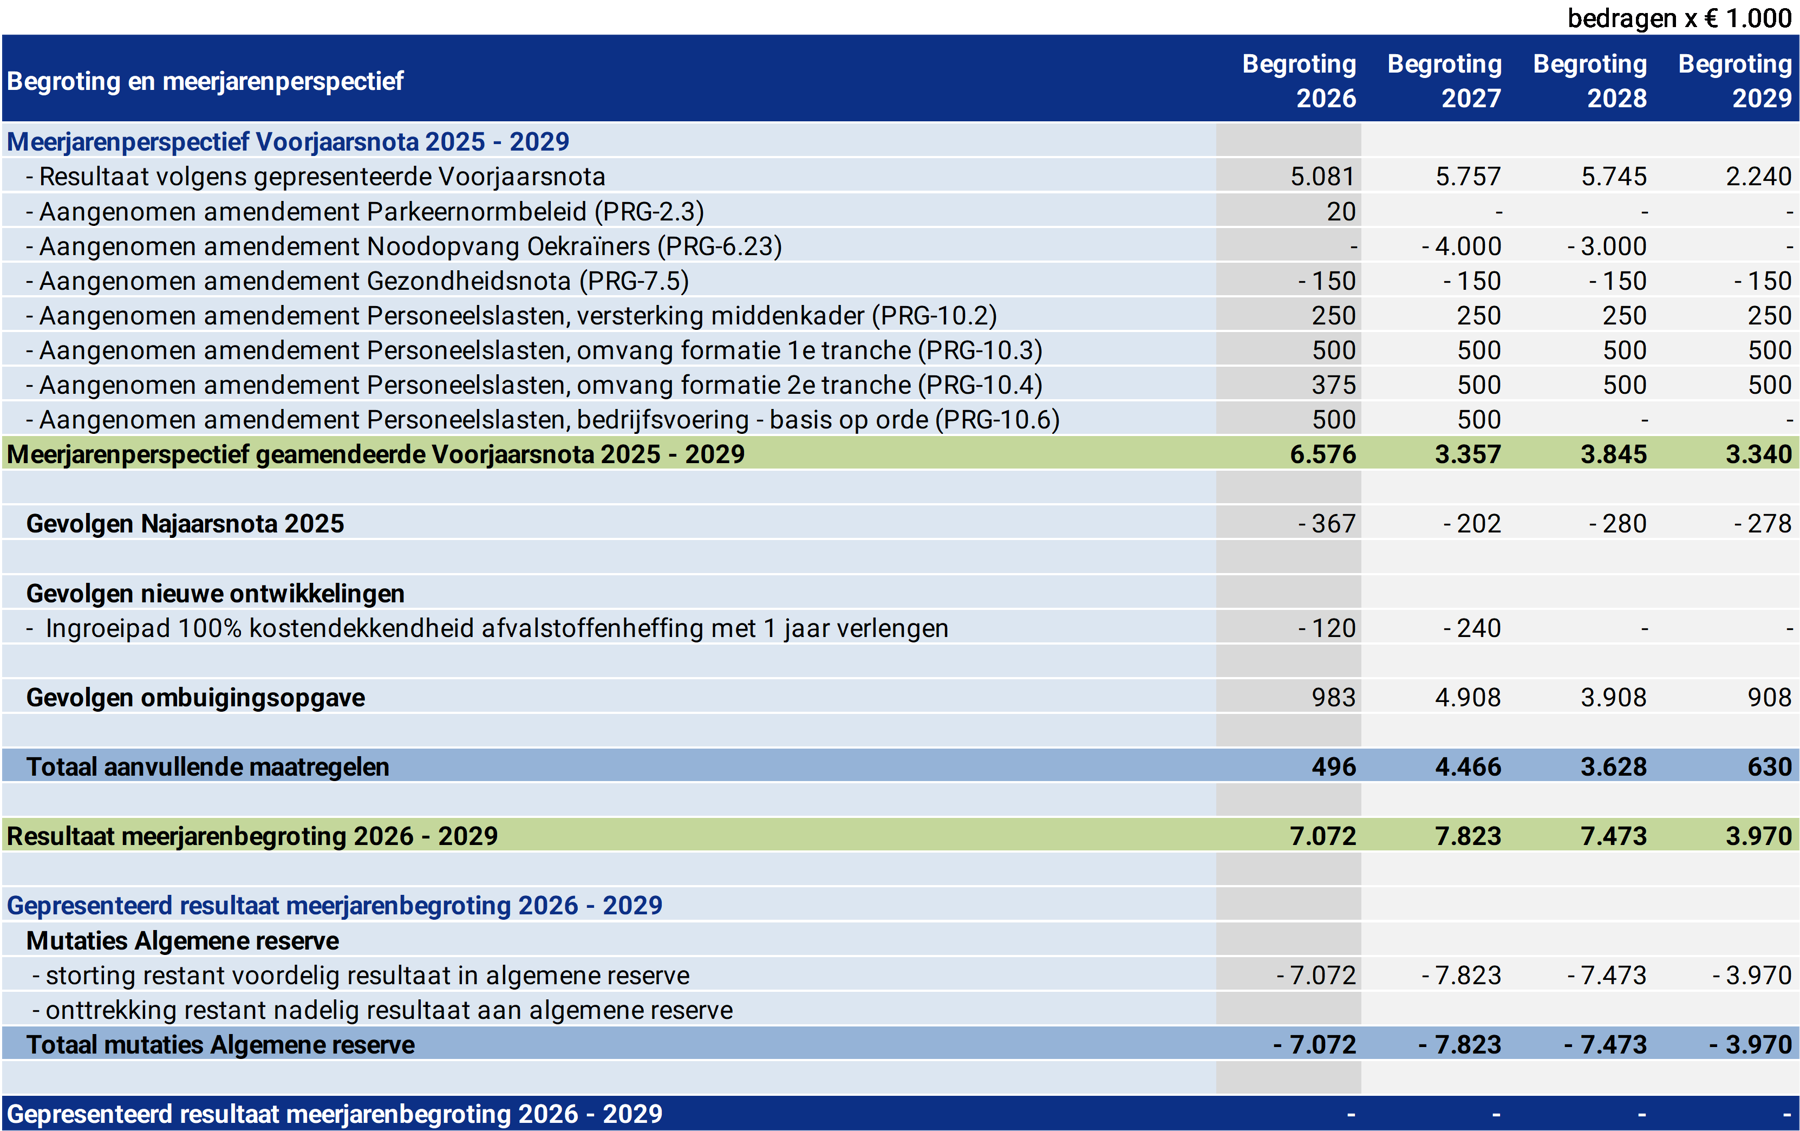
Task: Click the 'Begroting en meerjarenperspectief' table header
Action: (x=205, y=81)
